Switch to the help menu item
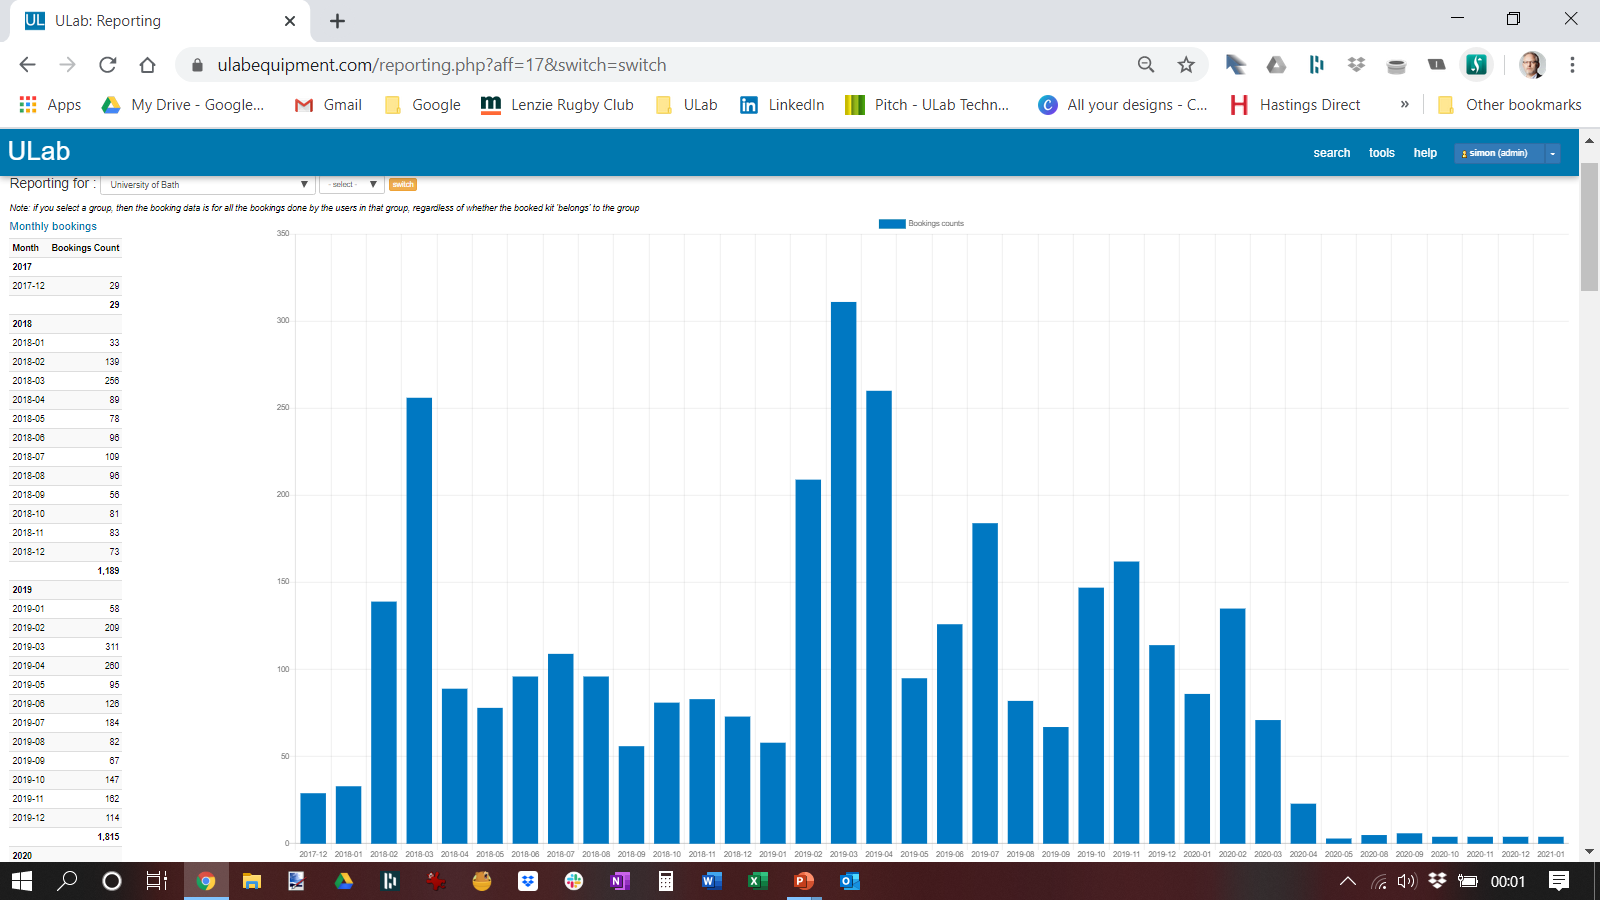Viewport: 1600px width, 900px height. 1425,152
